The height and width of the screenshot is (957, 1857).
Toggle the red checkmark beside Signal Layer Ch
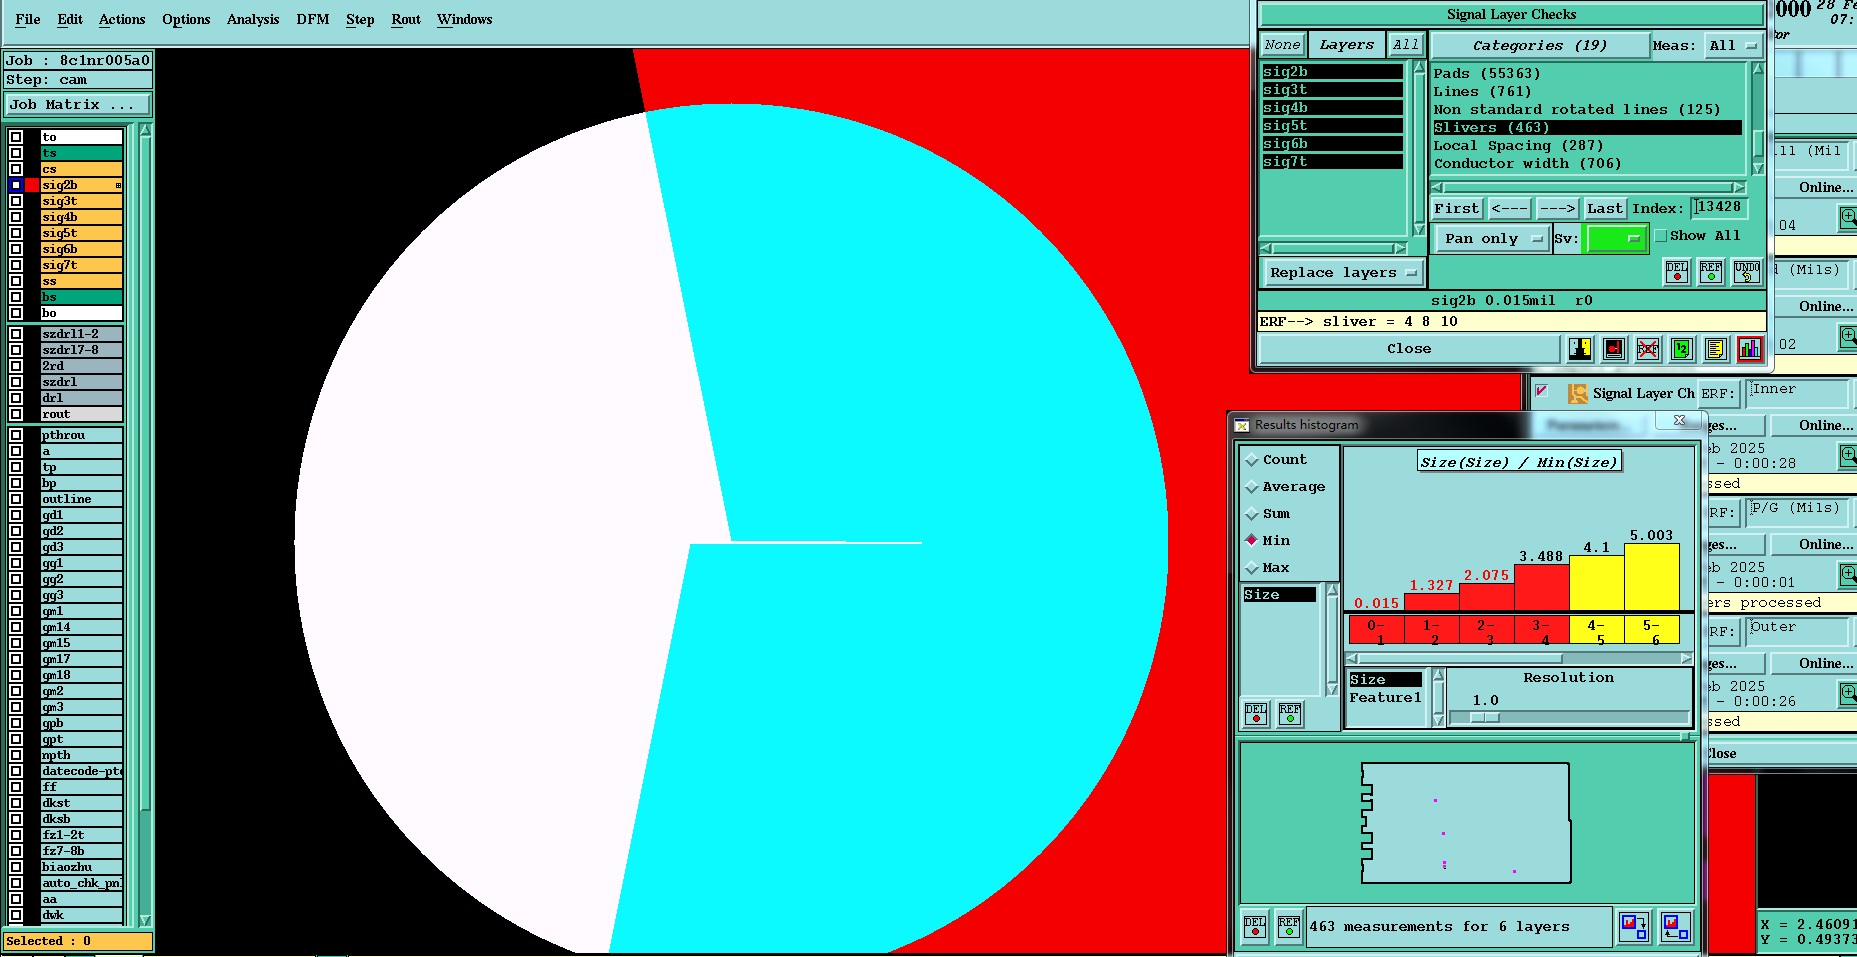[1542, 391]
